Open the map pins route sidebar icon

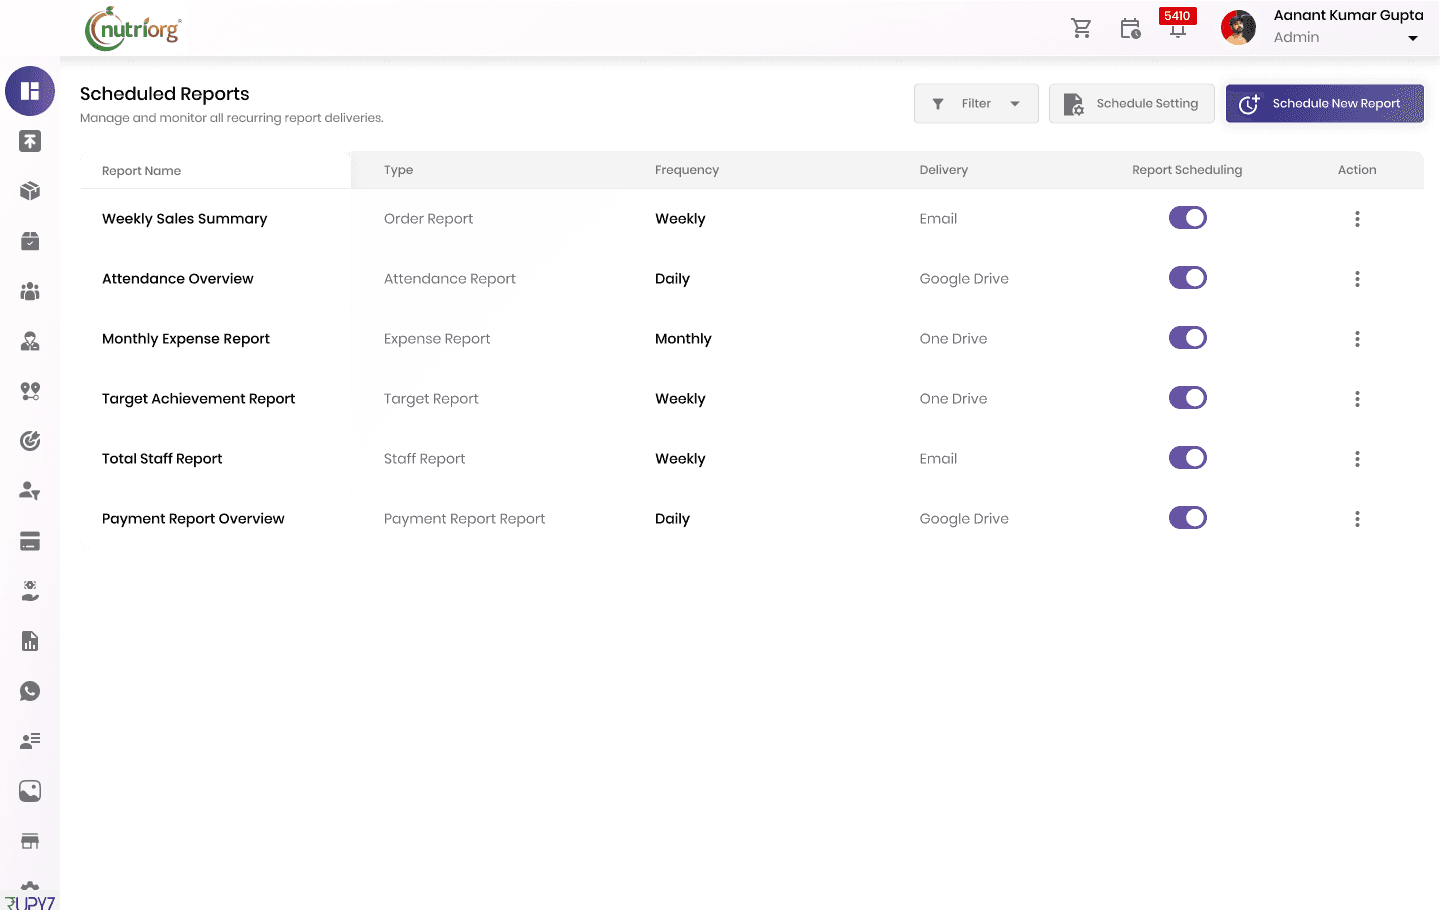coord(30,391)
